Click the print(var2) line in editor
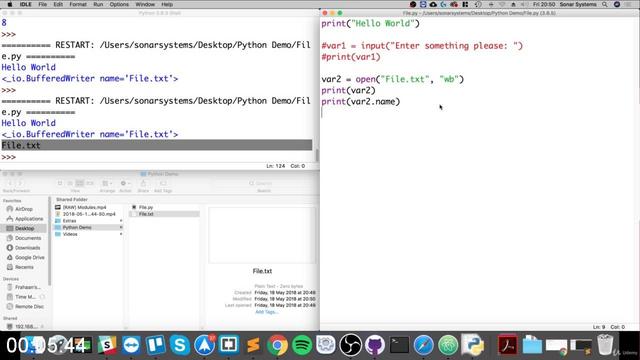Viewport: 640px width, 360px height. pyautogui.click(x=348, y=90)
